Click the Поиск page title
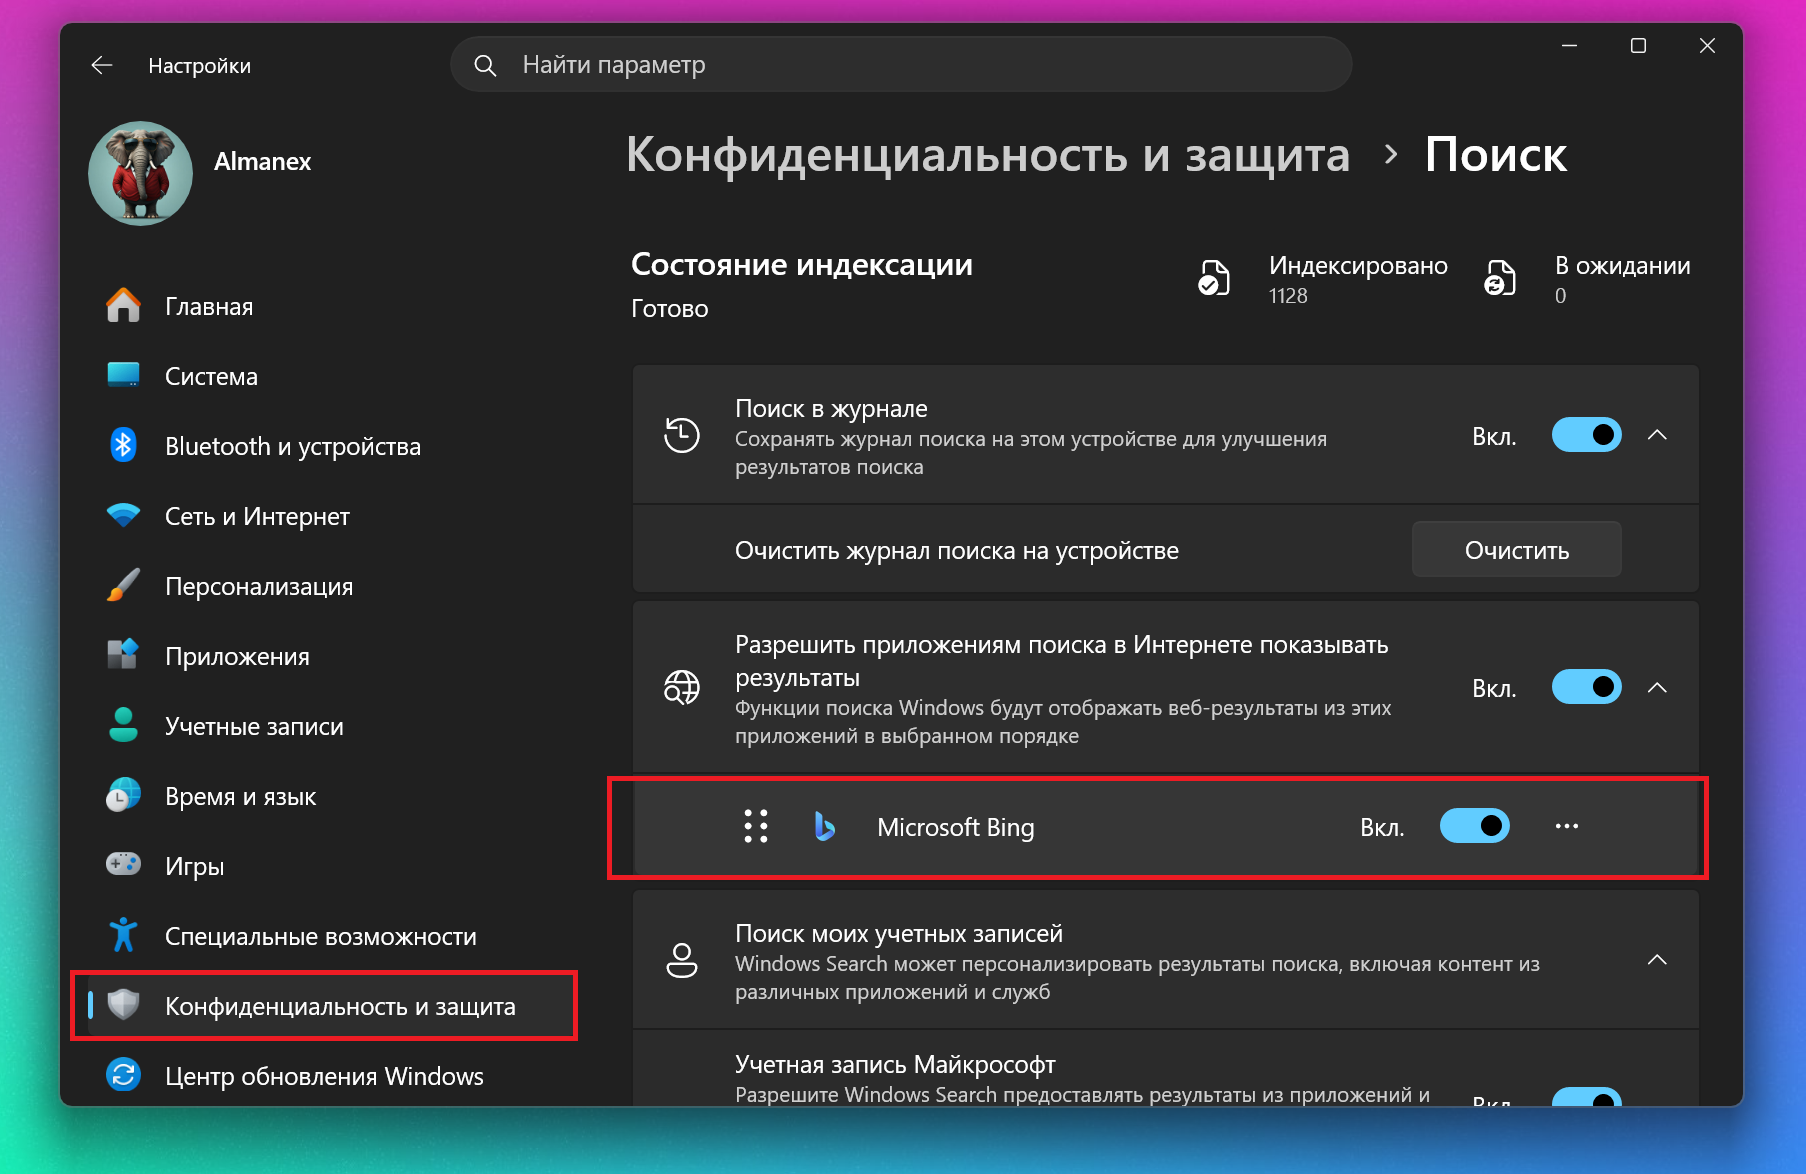The image size is (1806, 1174). coord(1496,156)
